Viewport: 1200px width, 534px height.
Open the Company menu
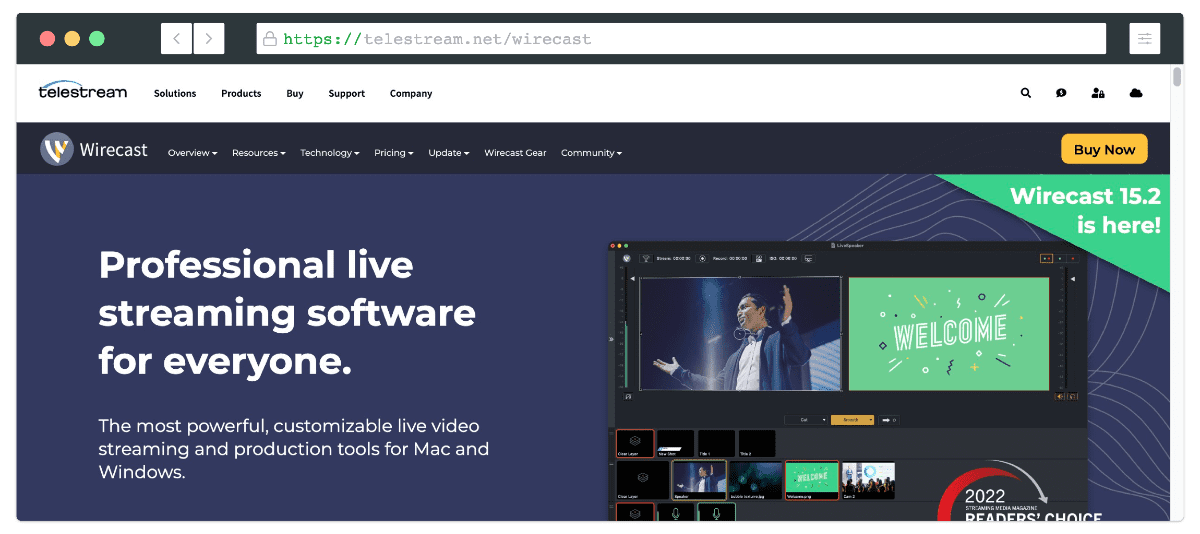[x=411, y=94]
